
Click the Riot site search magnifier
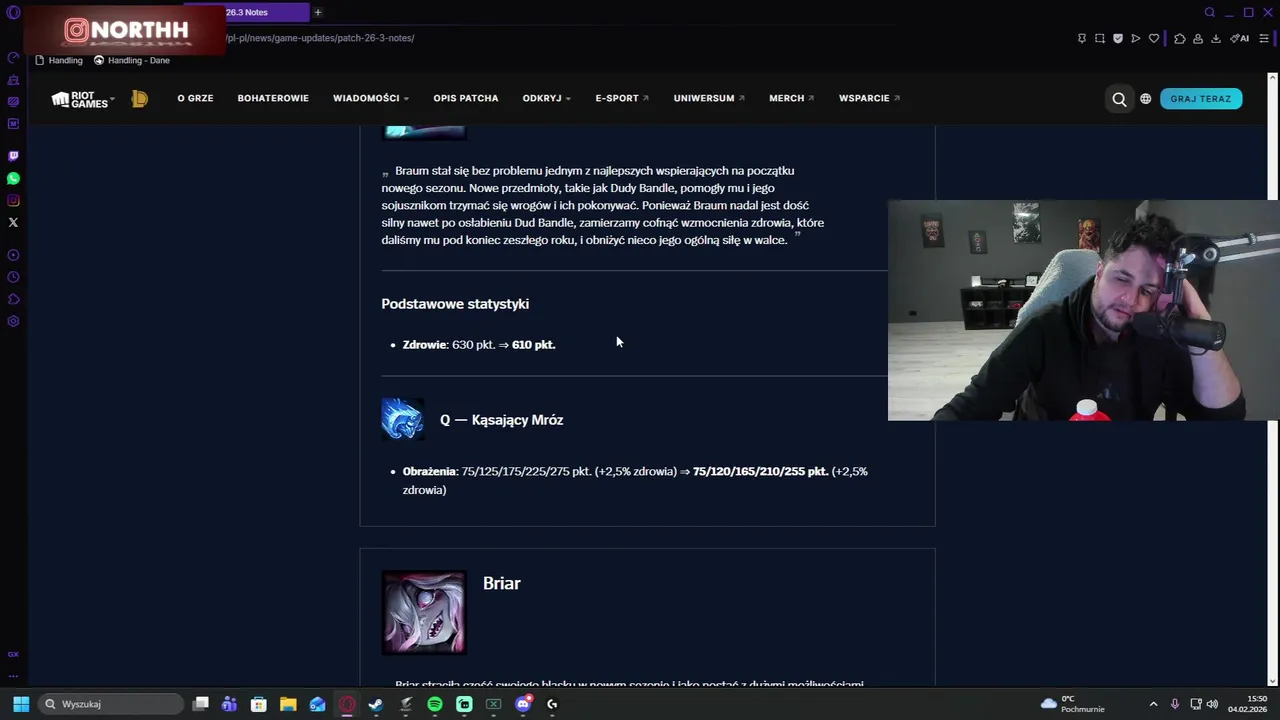[x=1119, y=99]
